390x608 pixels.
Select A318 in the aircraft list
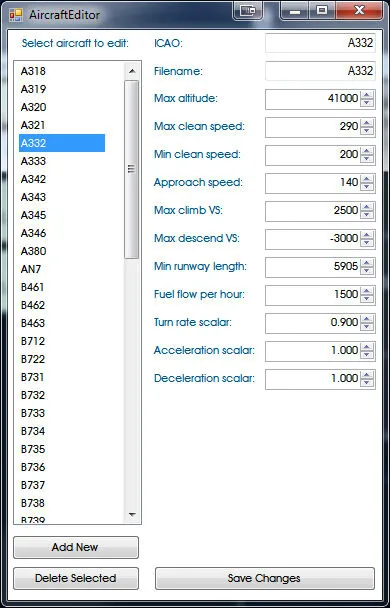(62, 71)
